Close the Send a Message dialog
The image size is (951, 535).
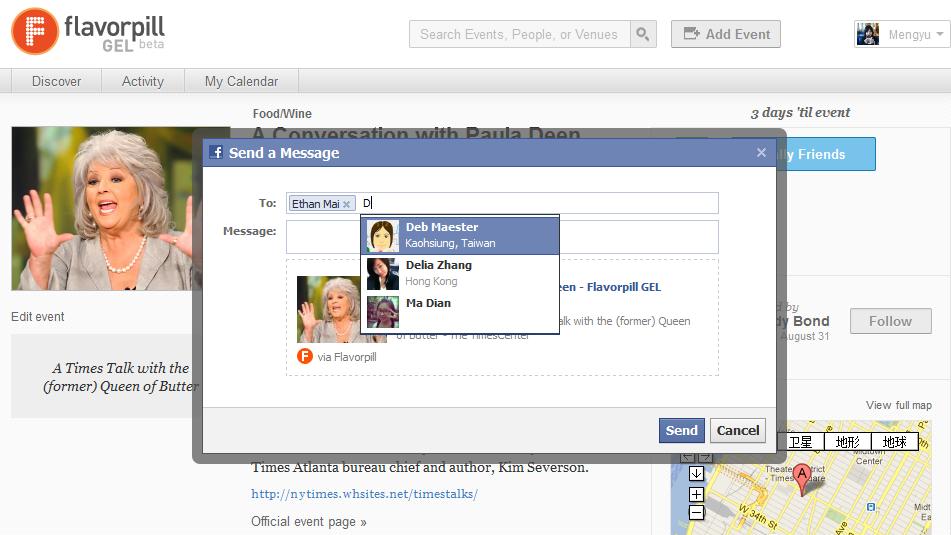click(x=761, y=153)
